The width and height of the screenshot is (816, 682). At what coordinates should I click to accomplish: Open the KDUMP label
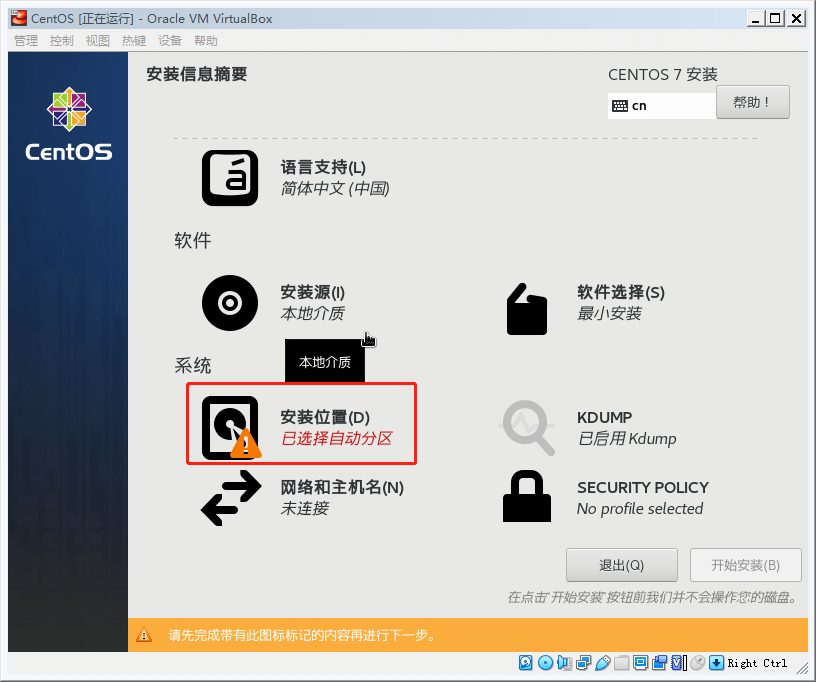pyautogui.click(x=605, y=417)
